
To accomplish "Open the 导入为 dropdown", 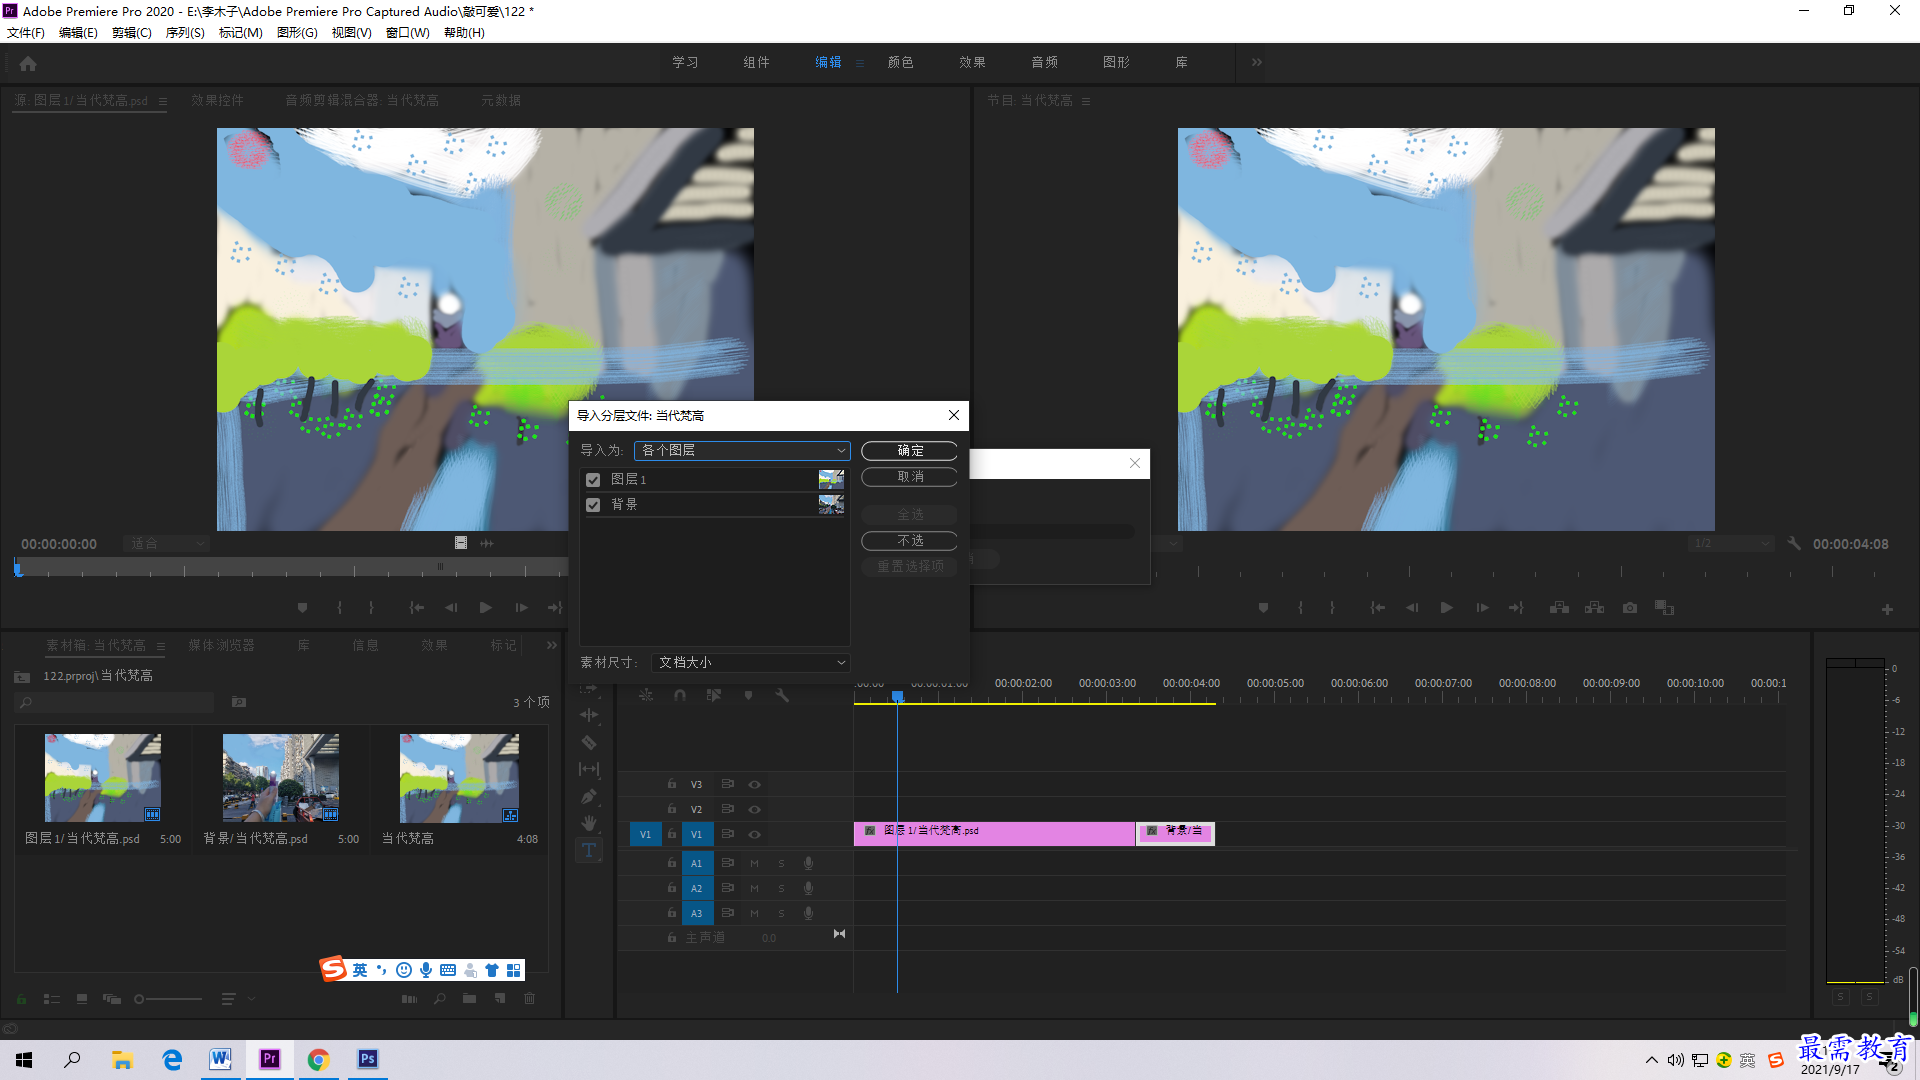I will point(742,451).
